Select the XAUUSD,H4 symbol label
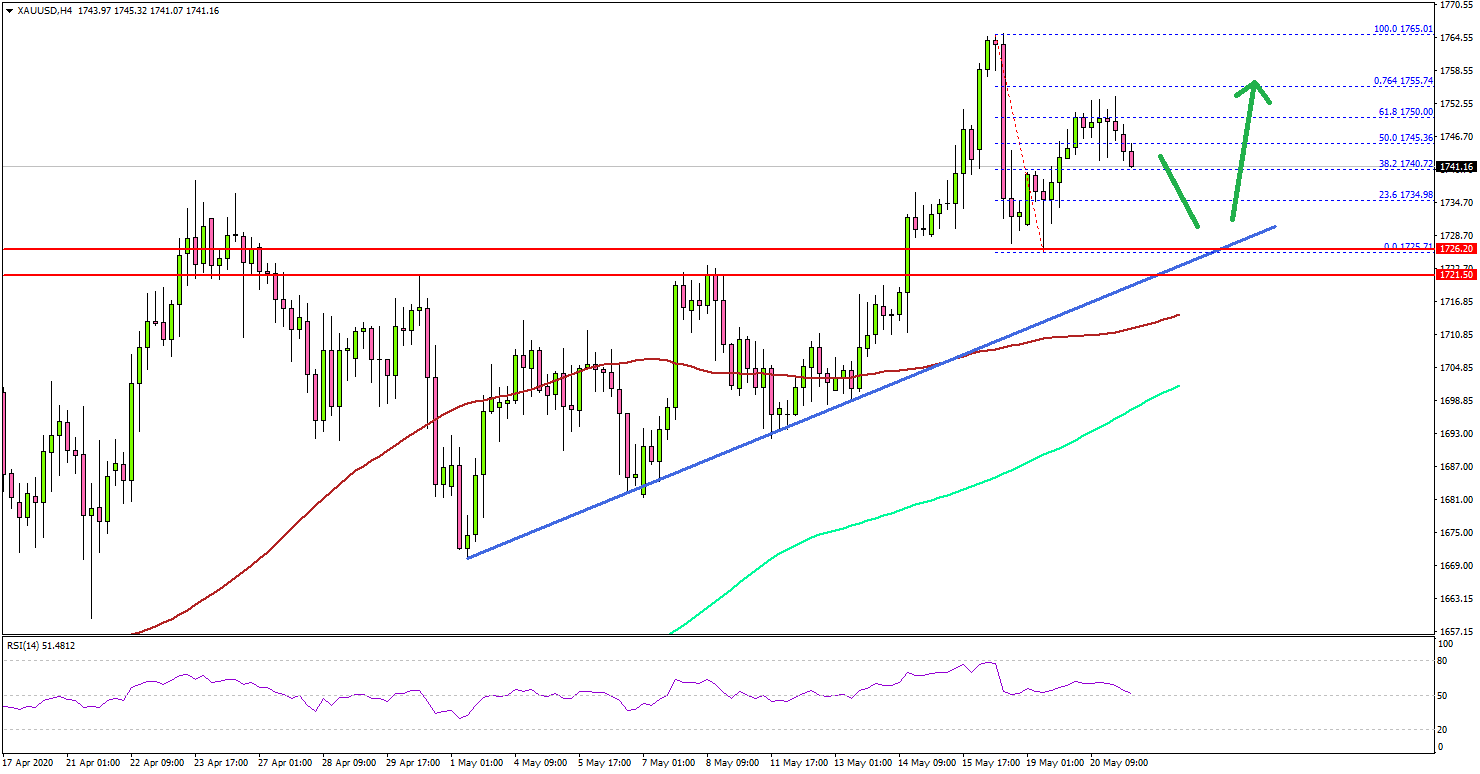Screen dimensions: 1480x774 coord(45,8)
